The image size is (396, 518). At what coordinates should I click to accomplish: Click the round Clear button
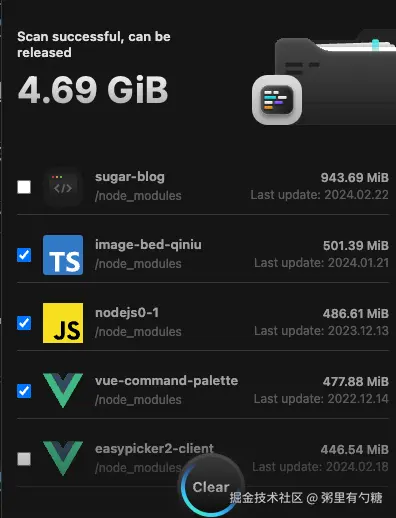pos(211,487)
